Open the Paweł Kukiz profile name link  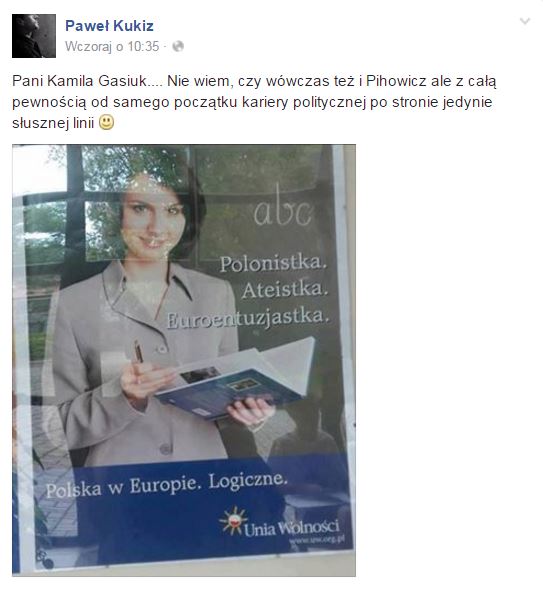109,26
